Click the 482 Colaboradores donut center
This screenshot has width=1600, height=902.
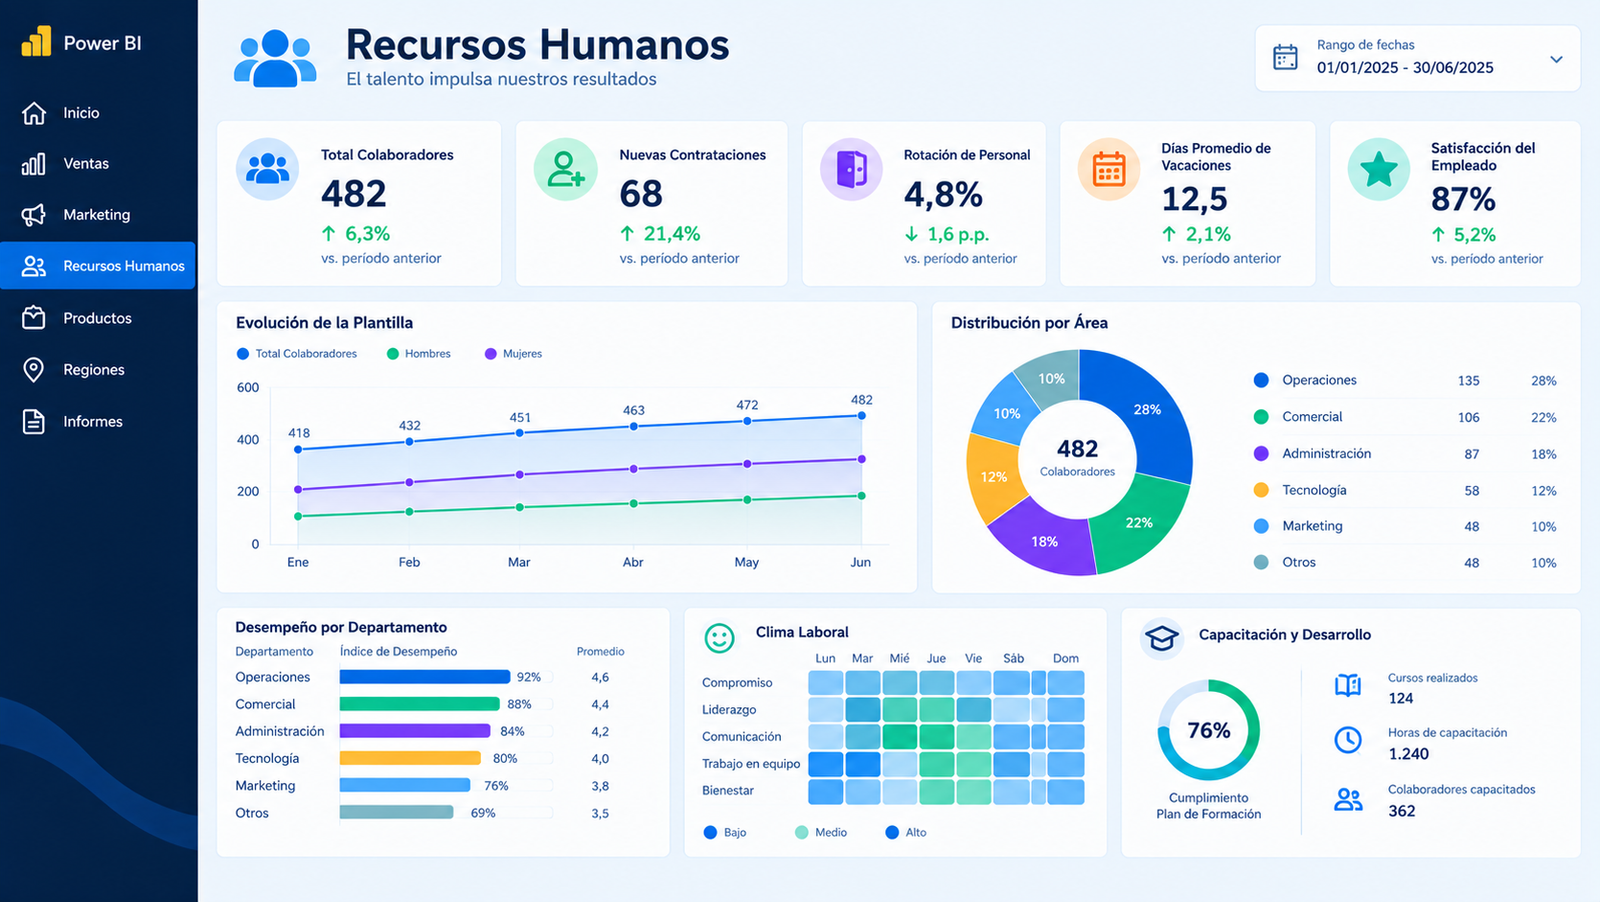[1077, 457]
